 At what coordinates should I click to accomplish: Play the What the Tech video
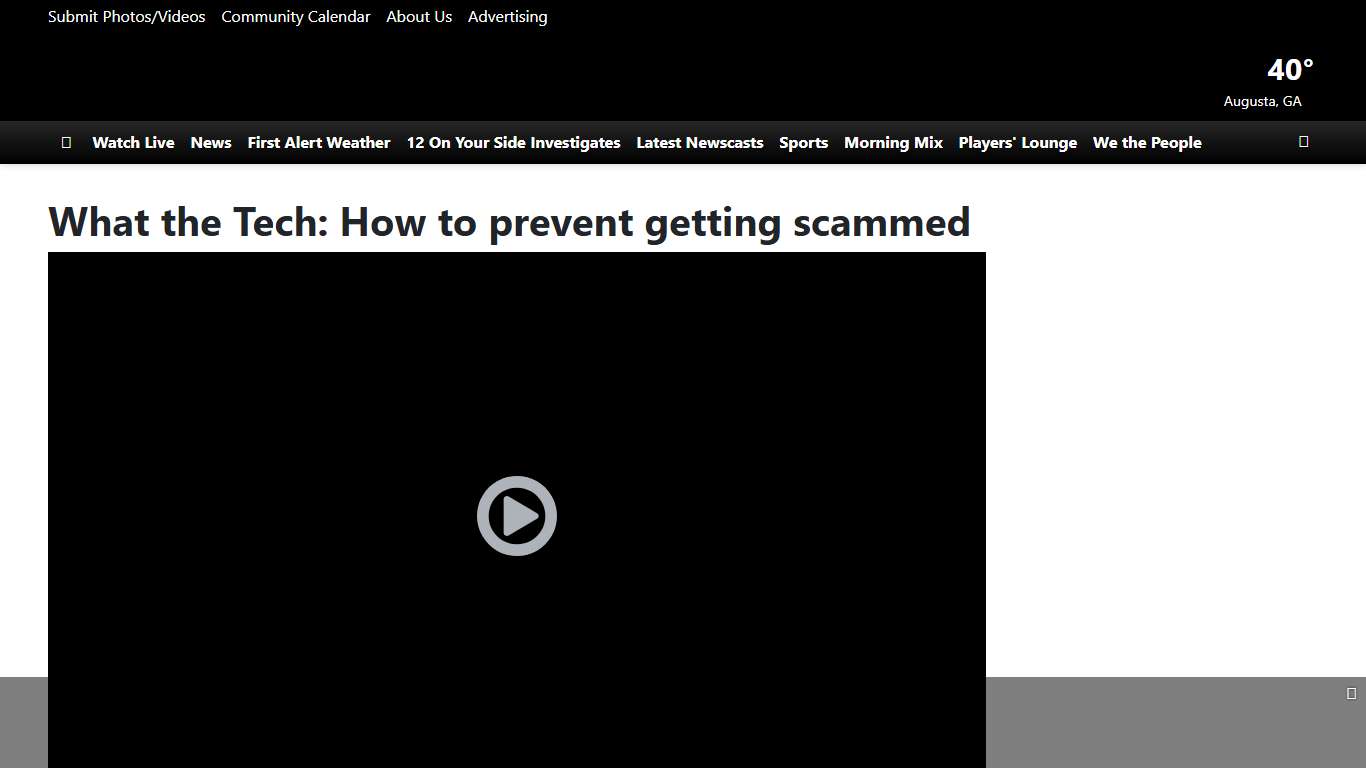point(516,516)
